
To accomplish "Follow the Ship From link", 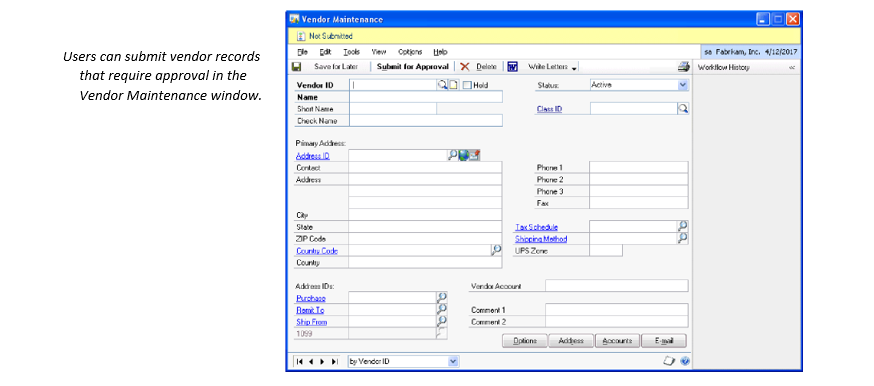I will 312,322.
